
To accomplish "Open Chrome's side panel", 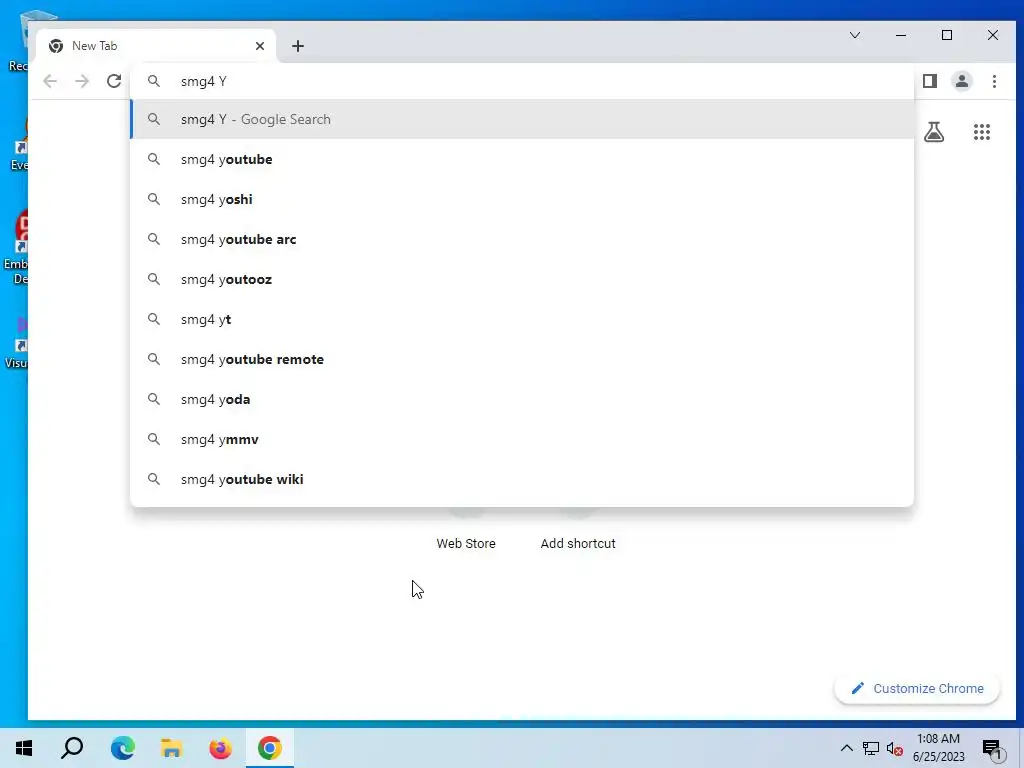I will click(930, 81).
